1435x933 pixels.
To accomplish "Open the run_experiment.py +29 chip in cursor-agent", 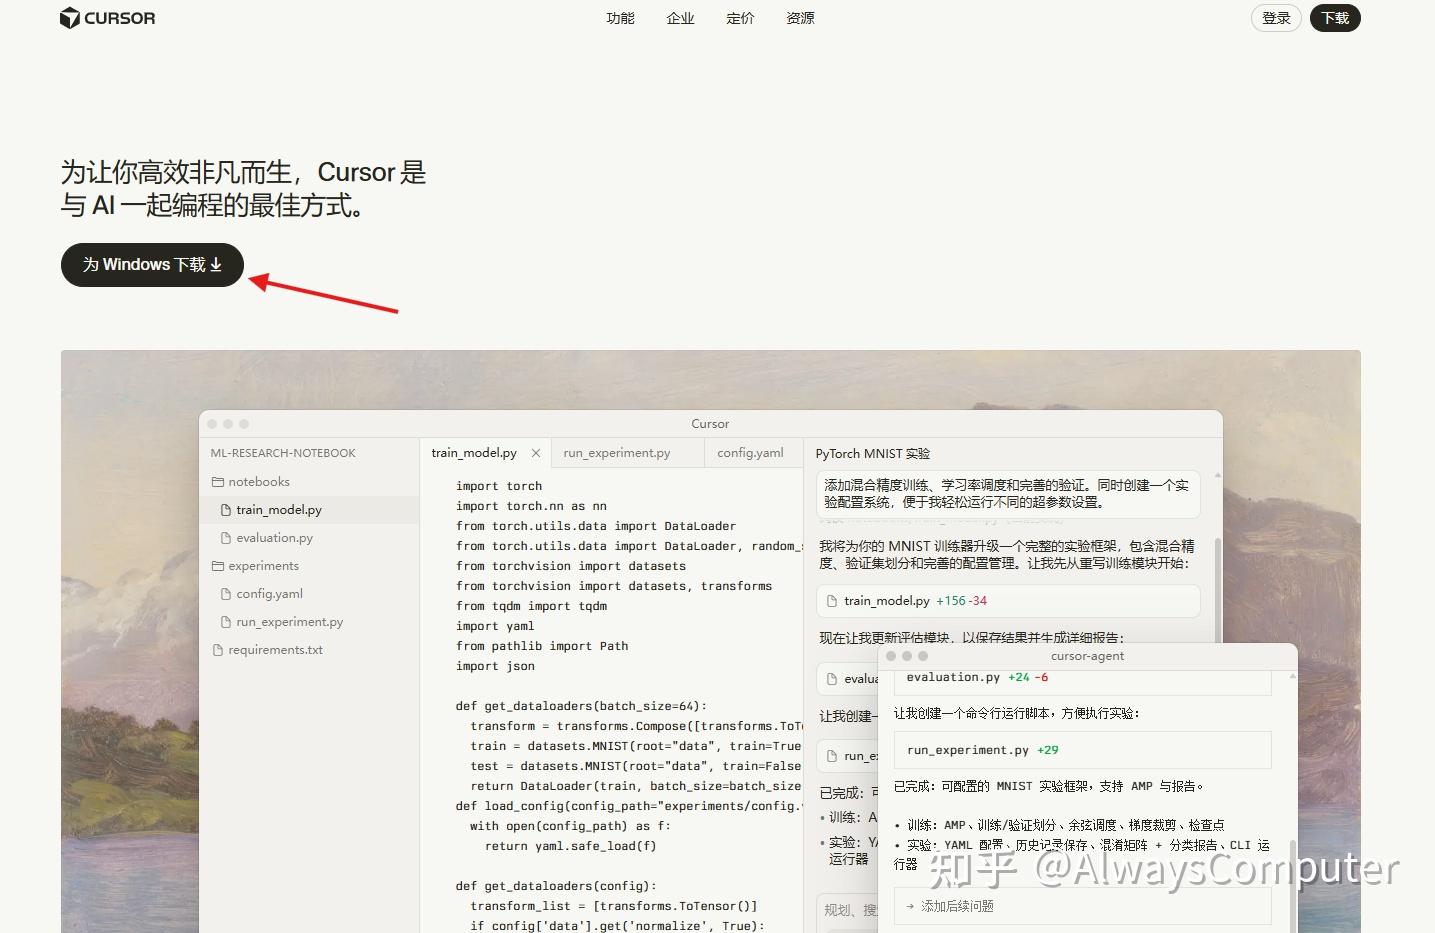I will point(1082,750).
